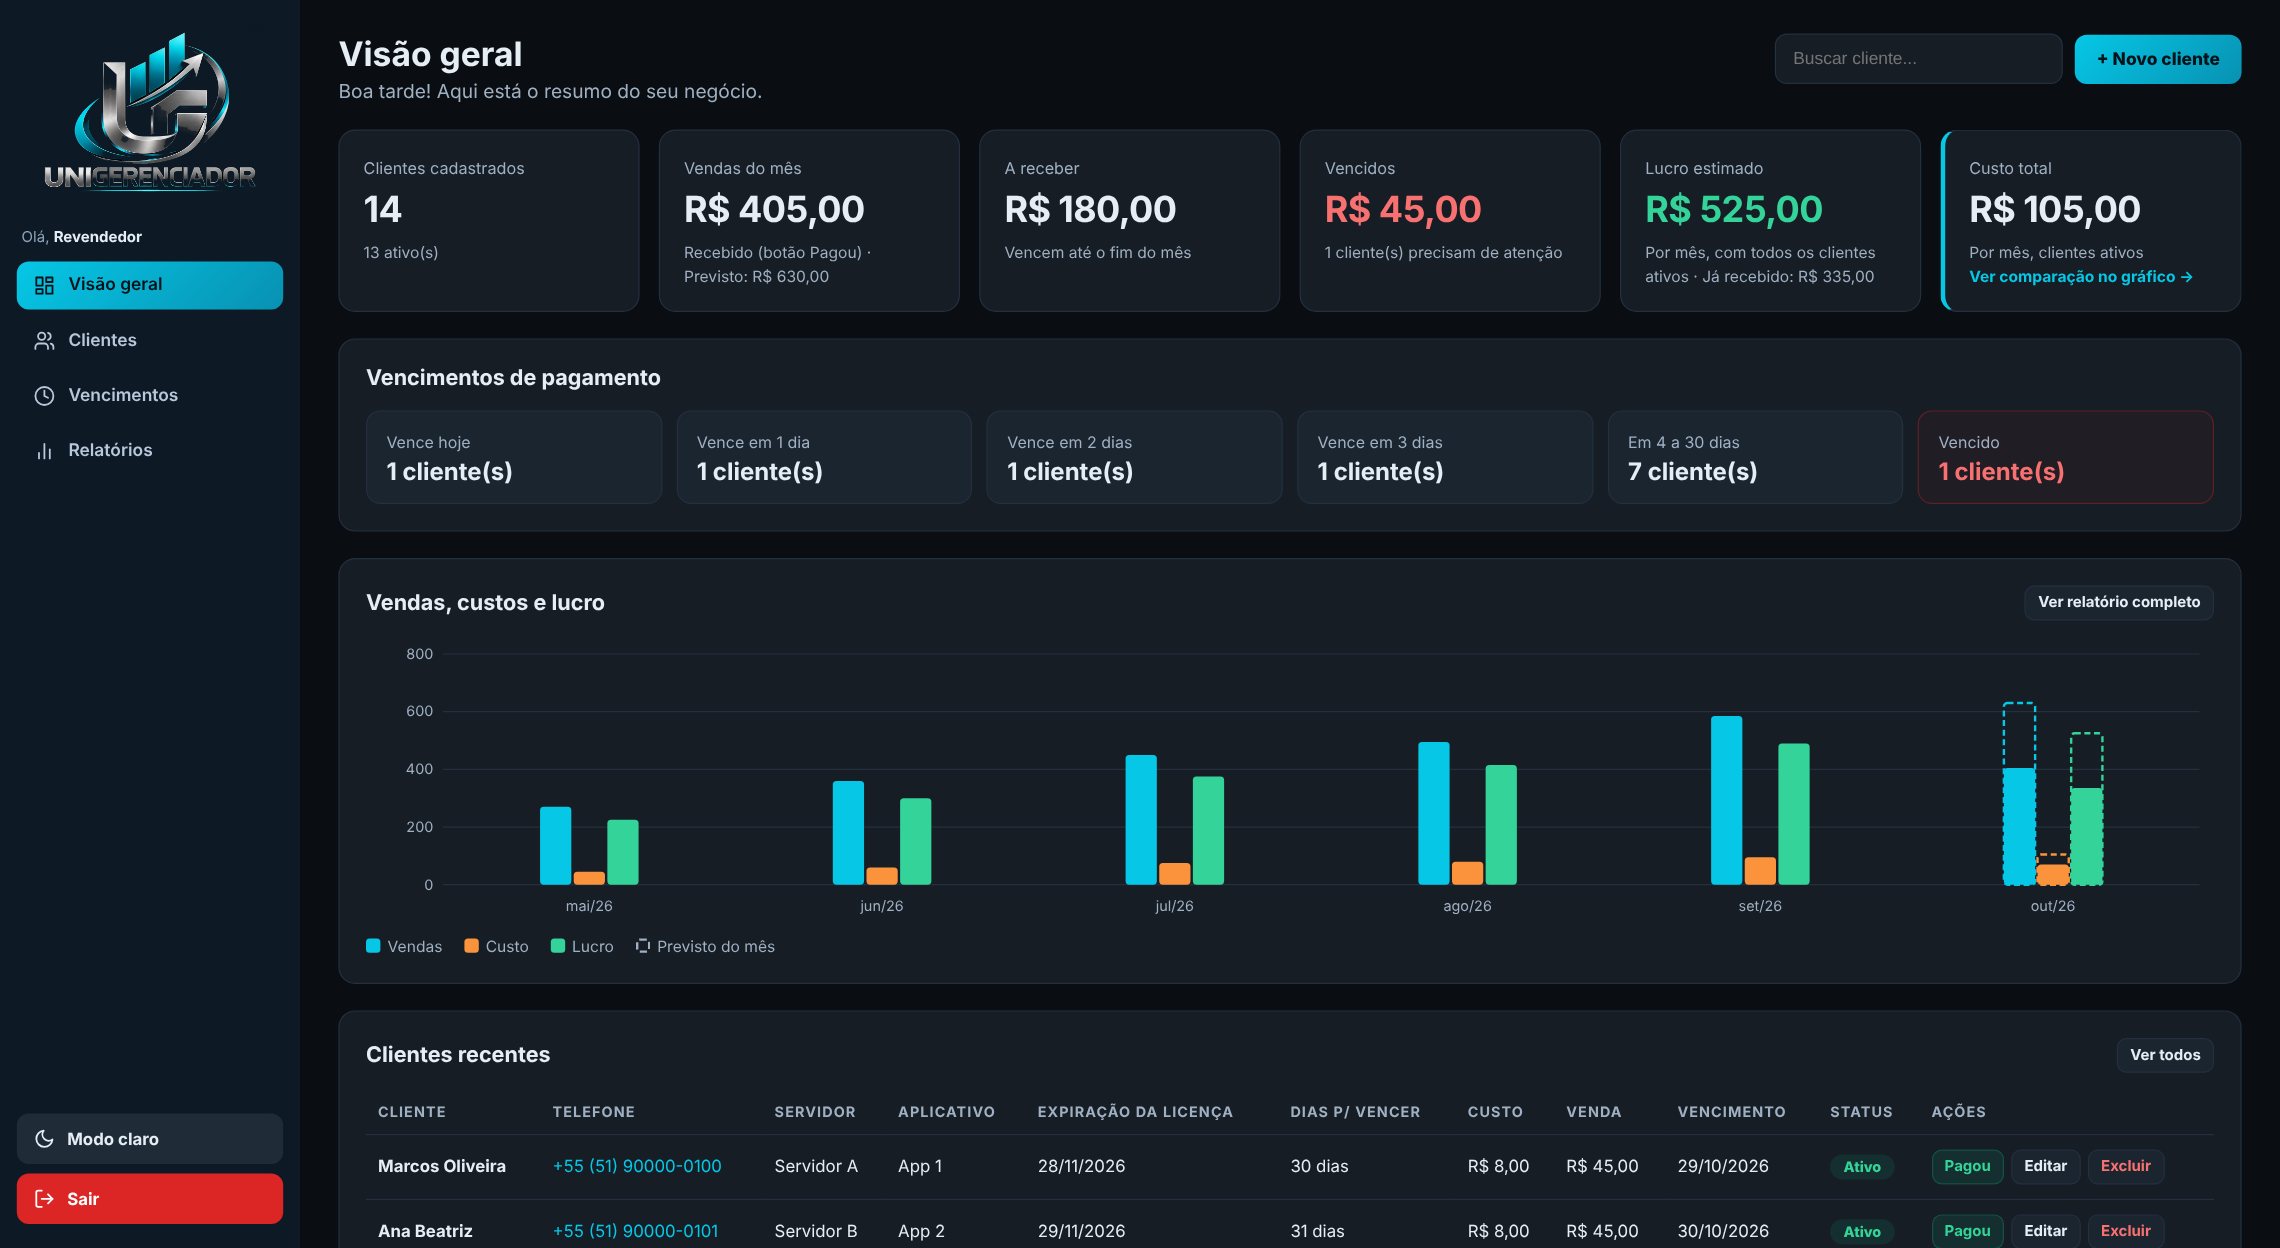Open the Vence hoje card
The height and width of the screenshot is (1248, 2280).
pos(514,457)
